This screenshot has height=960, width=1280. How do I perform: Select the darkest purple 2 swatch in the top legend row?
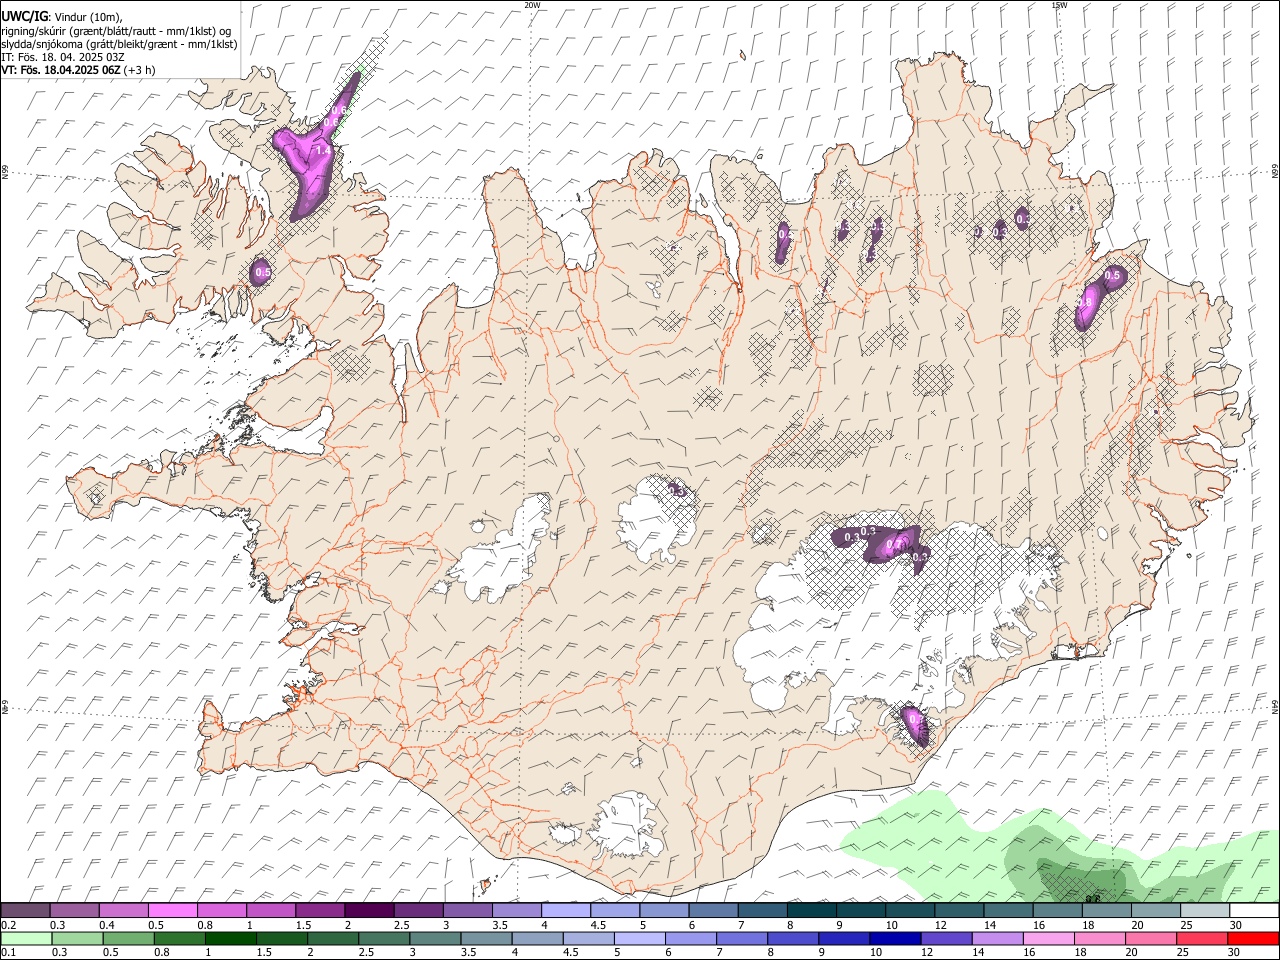coord(368,910)
